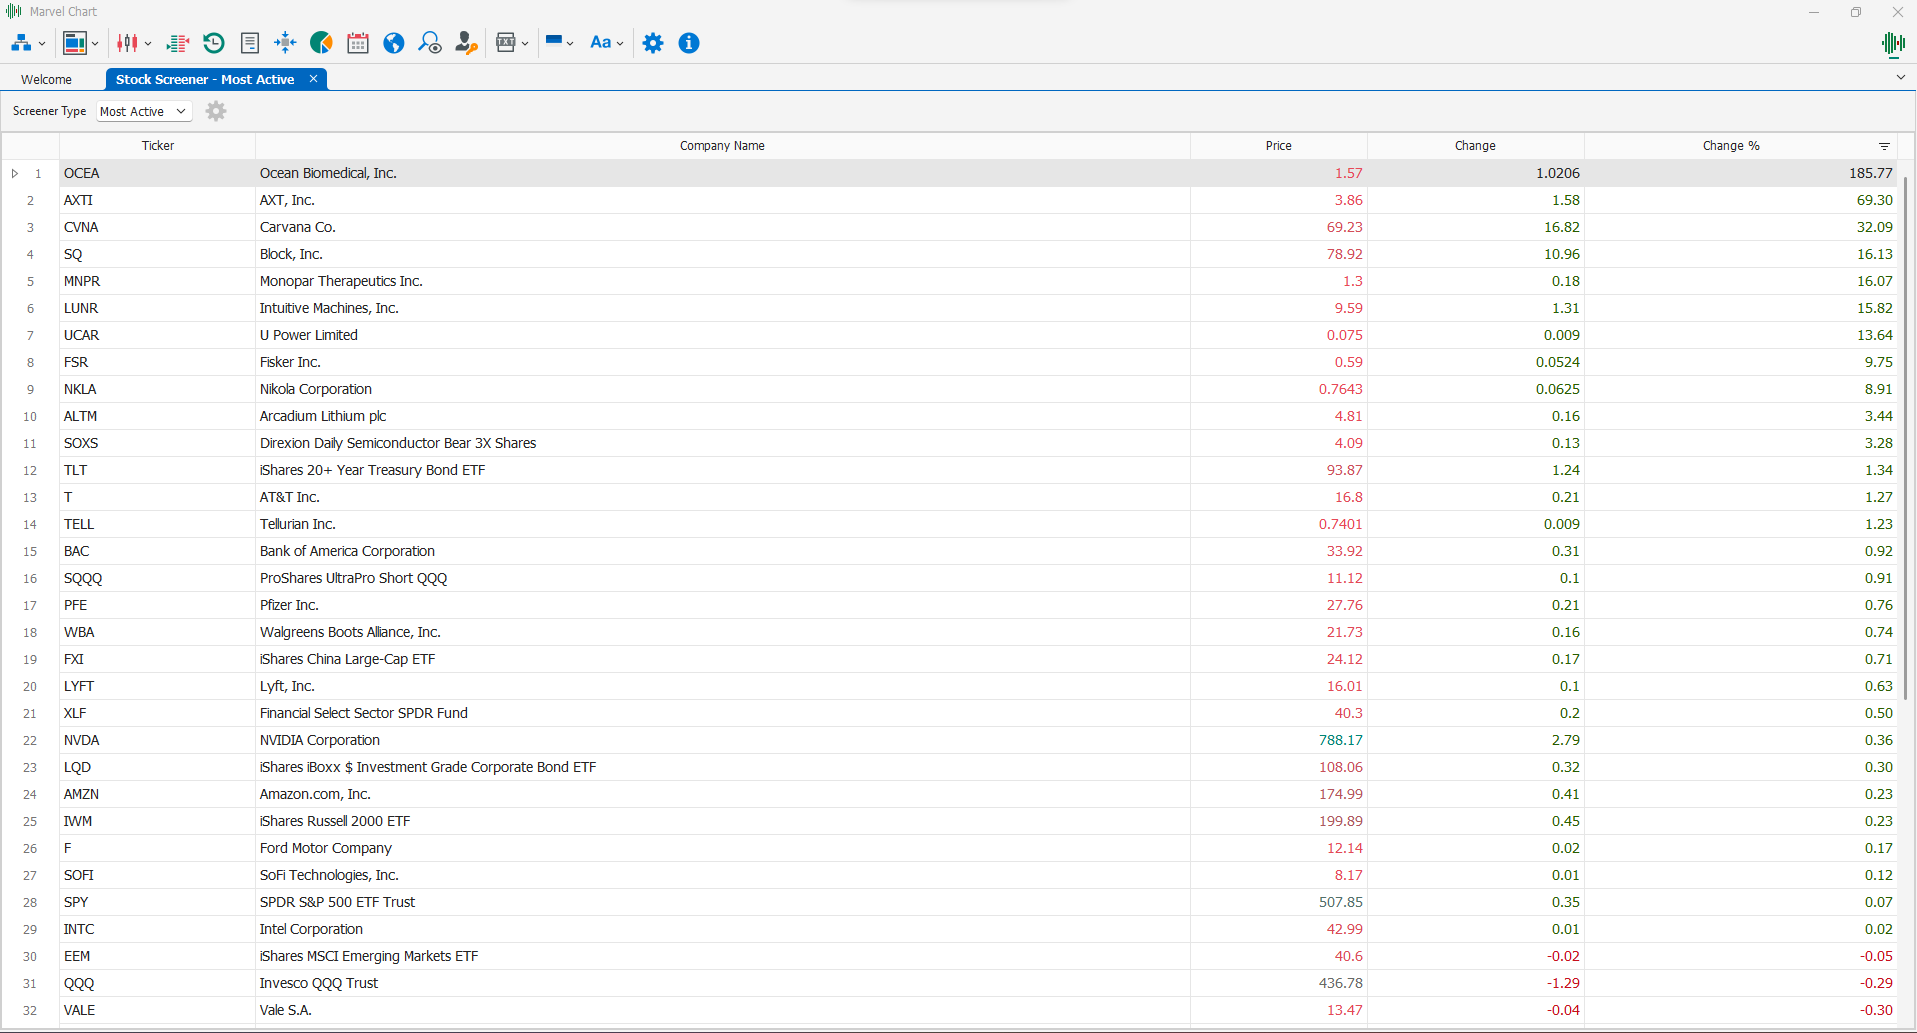Select the TLT ticker cell
This screenshot has height=1033, width=1917.
coord(157,470)
